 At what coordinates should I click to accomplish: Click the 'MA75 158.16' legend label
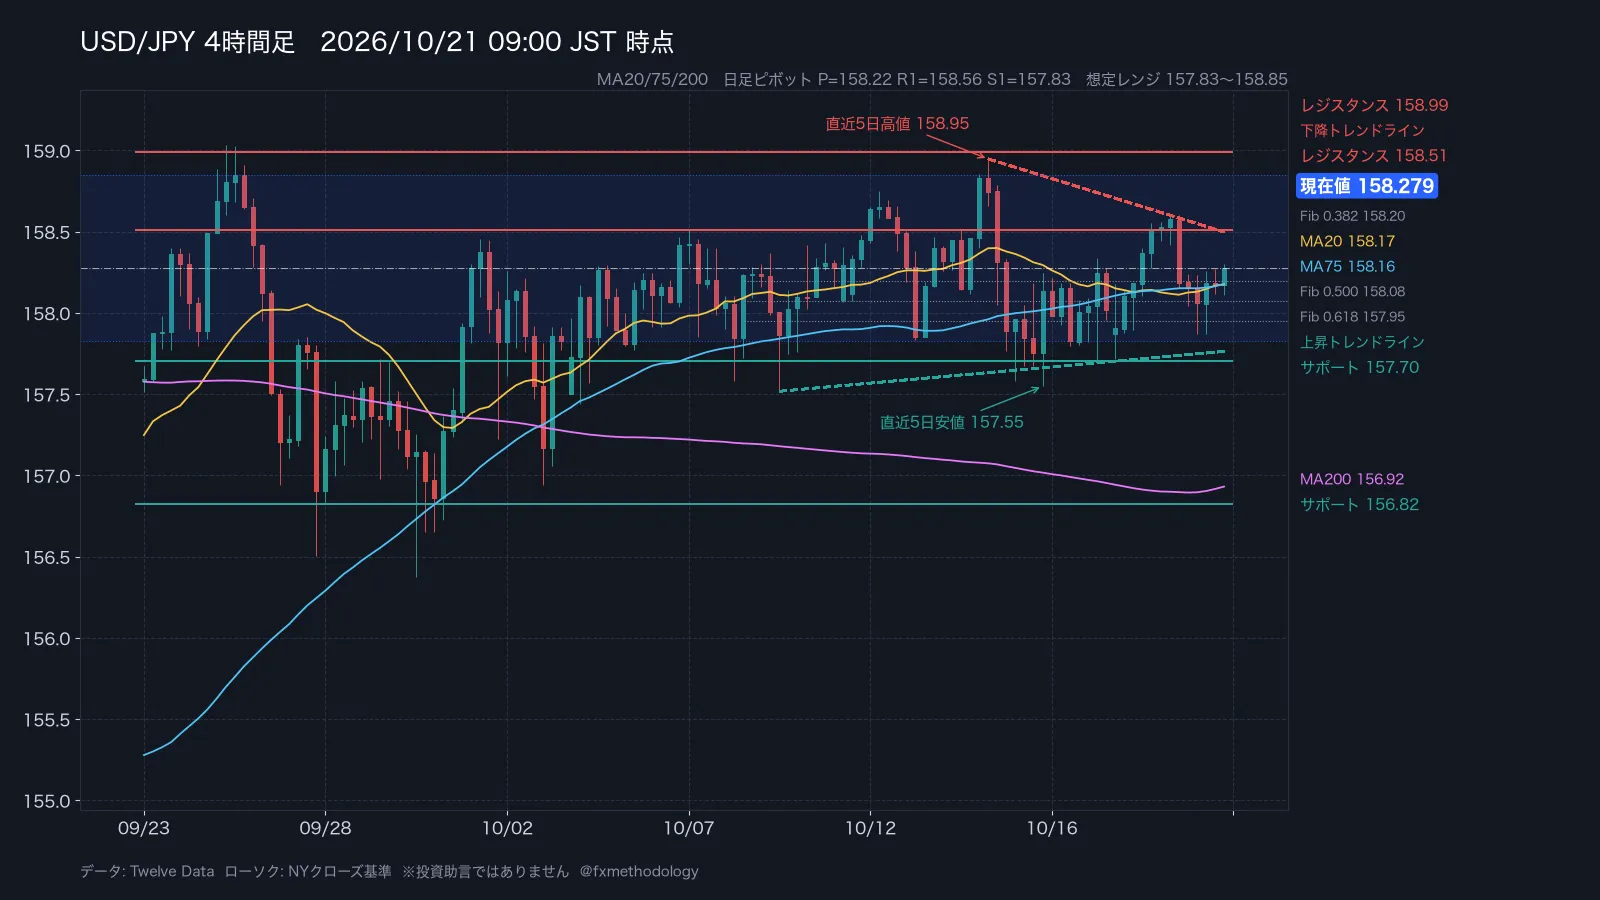pyautogui.click(x=1347, y=266)
